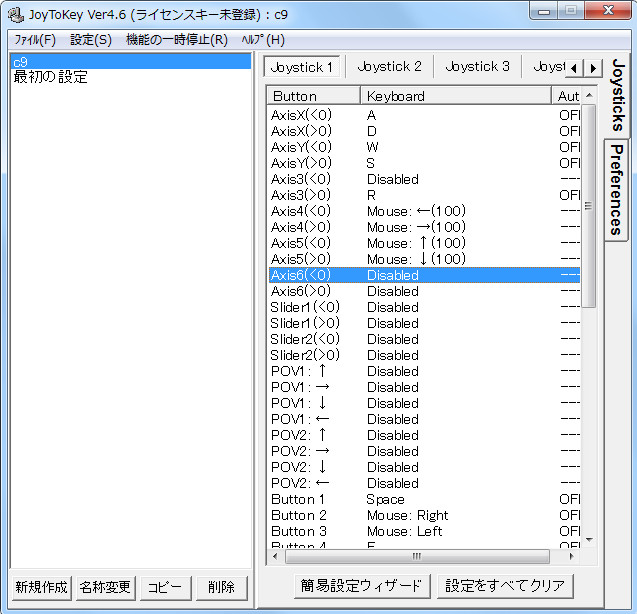This screenshot has height=614, width=637.
Task: Click the コピー button
Action: [165, 587]
